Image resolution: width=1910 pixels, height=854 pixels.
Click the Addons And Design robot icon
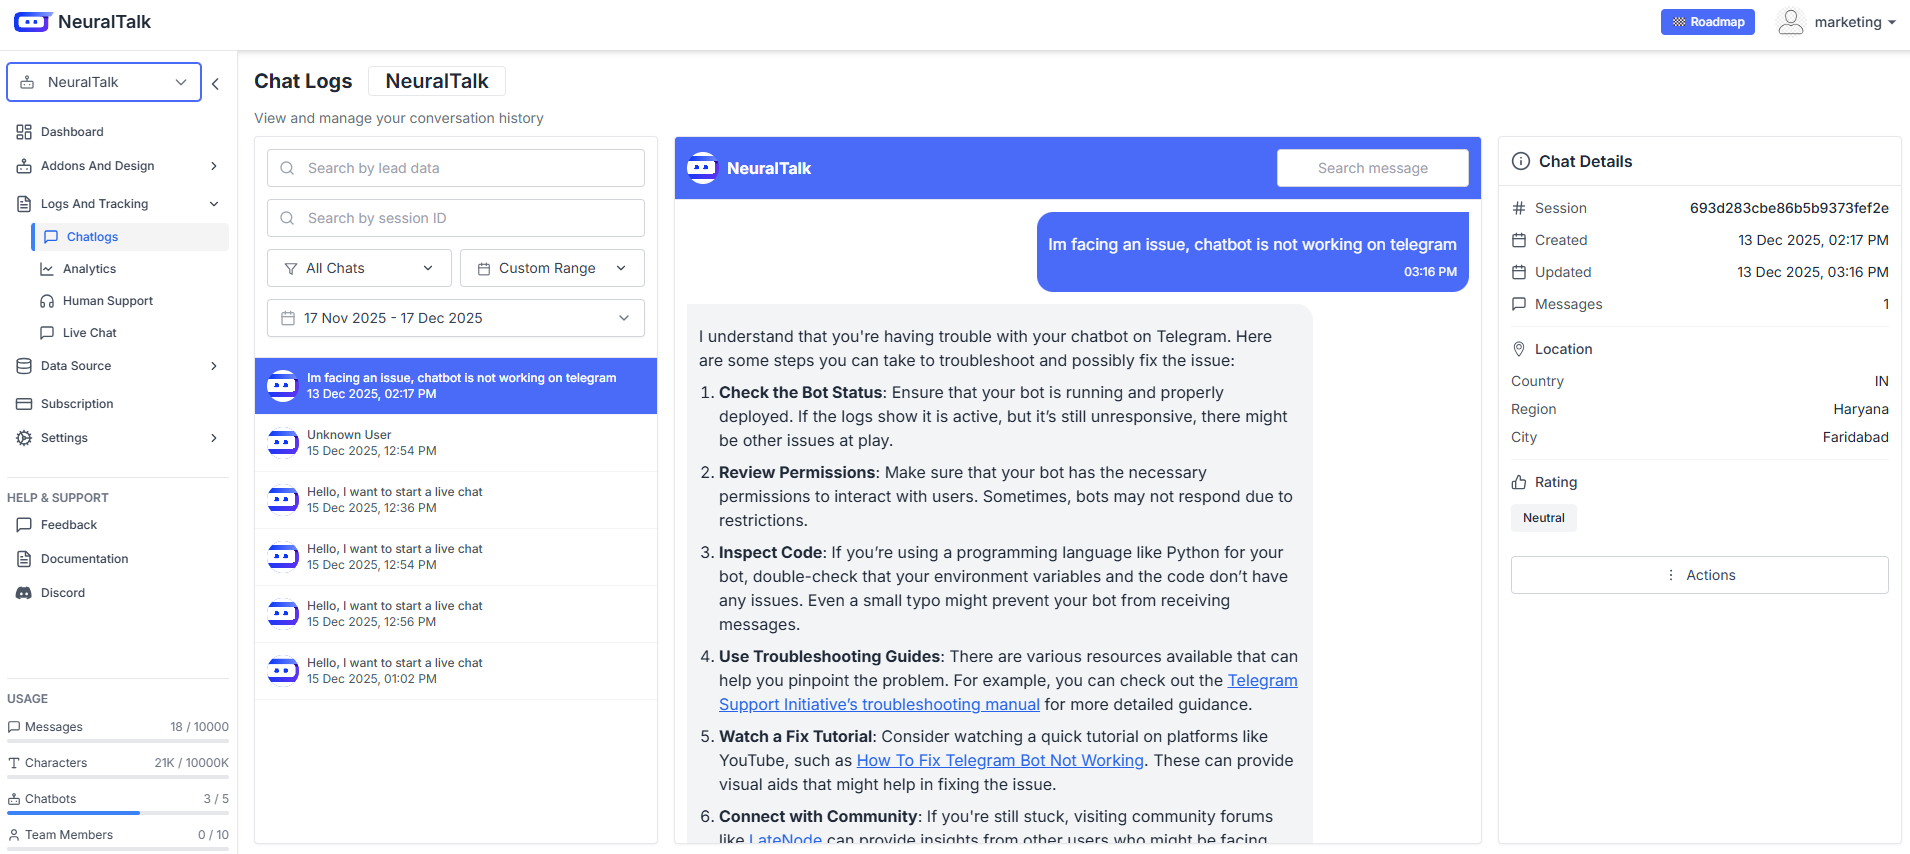pyautogui.click(x=24, y=166)
